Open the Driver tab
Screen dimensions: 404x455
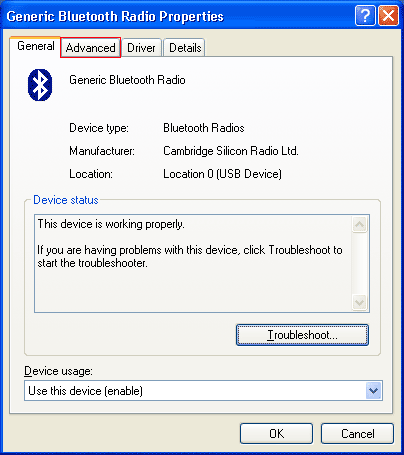[141, 48]
